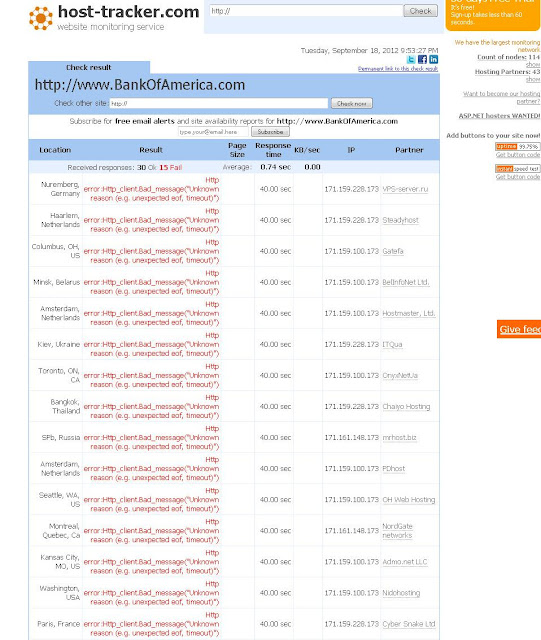
Task: Click the top http:// URL input field
Action: click(x=306, y=11)
